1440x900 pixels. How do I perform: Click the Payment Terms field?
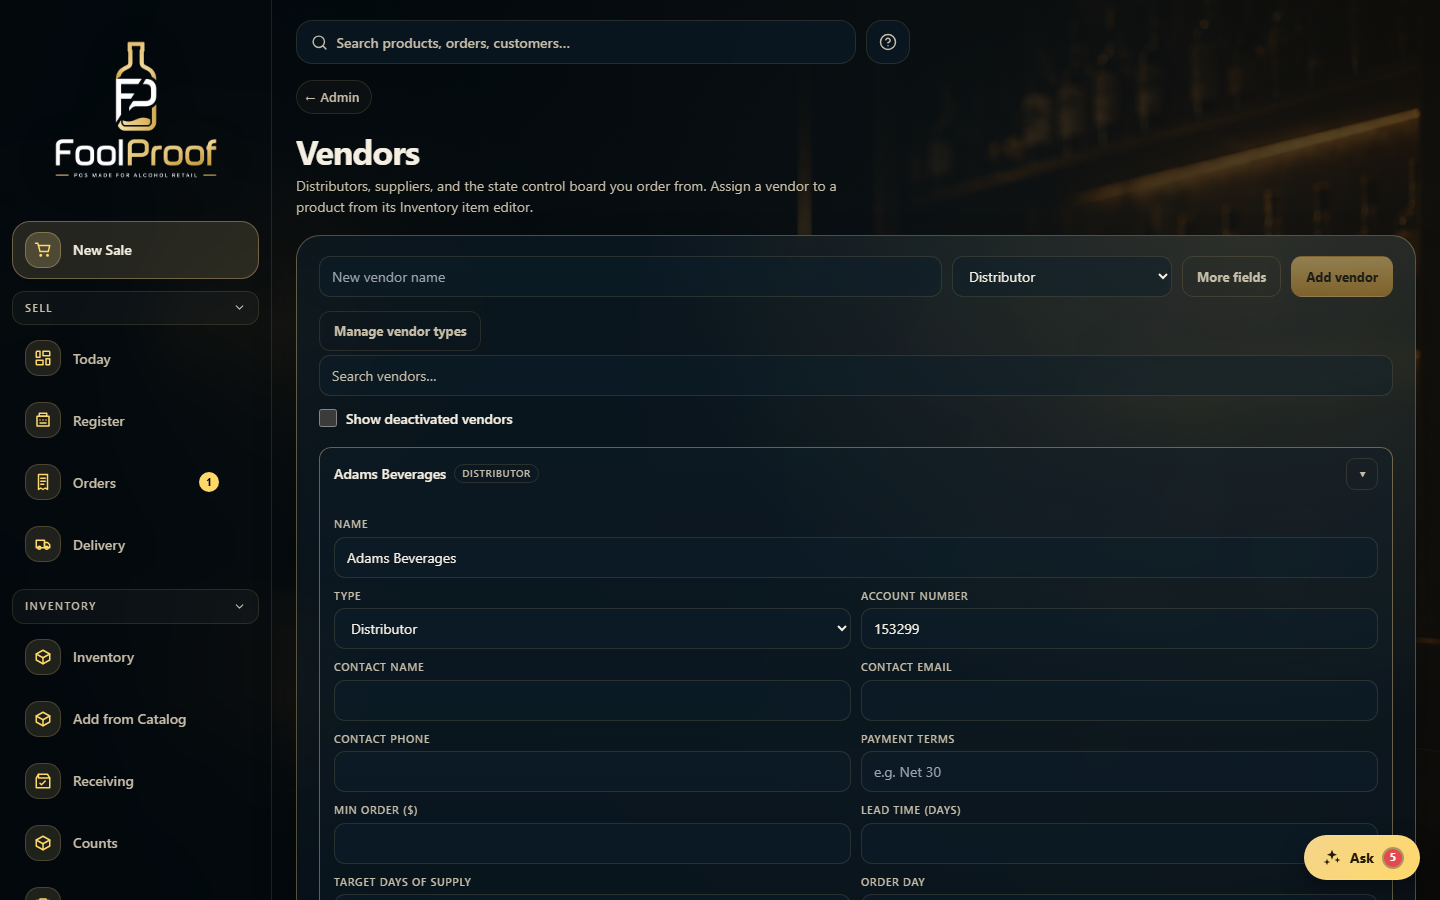(1119, 772)
